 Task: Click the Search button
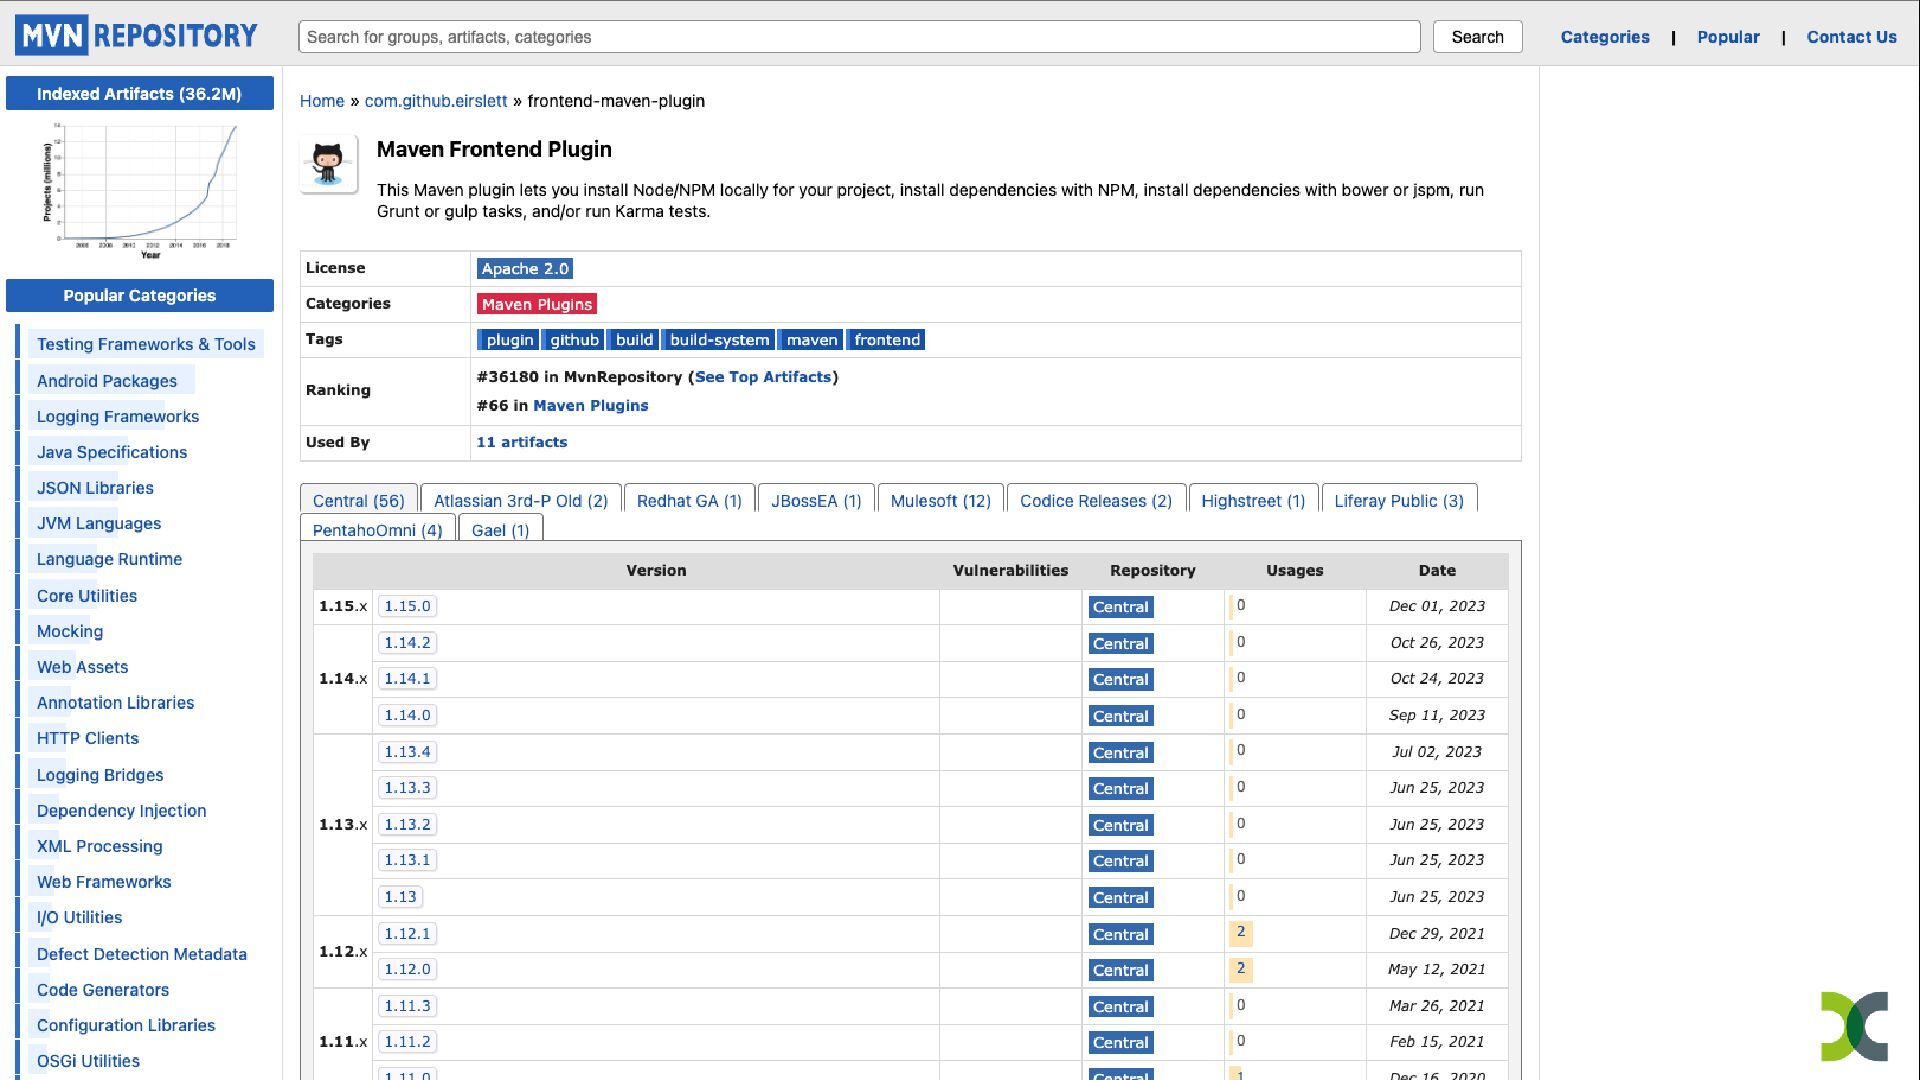(x=1477, y=37)
